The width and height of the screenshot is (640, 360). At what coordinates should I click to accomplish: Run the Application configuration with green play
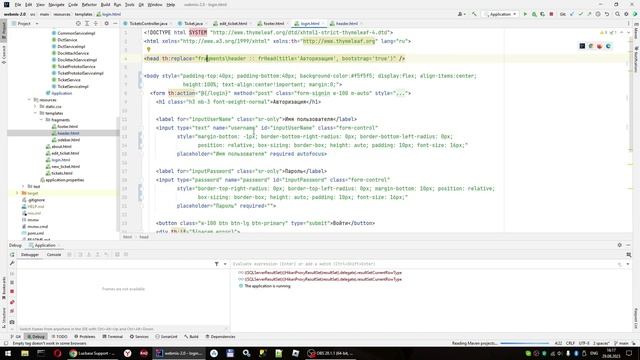(x=525, y=14)
